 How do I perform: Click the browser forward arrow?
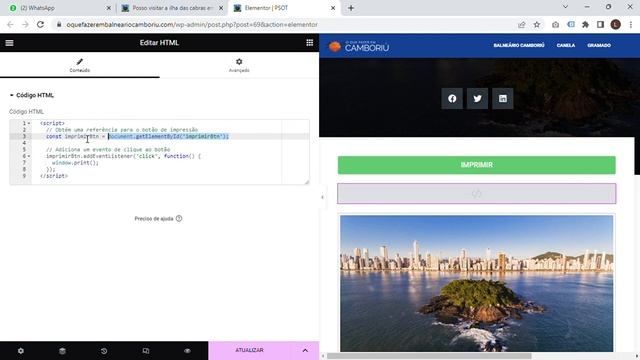(25, 24)
